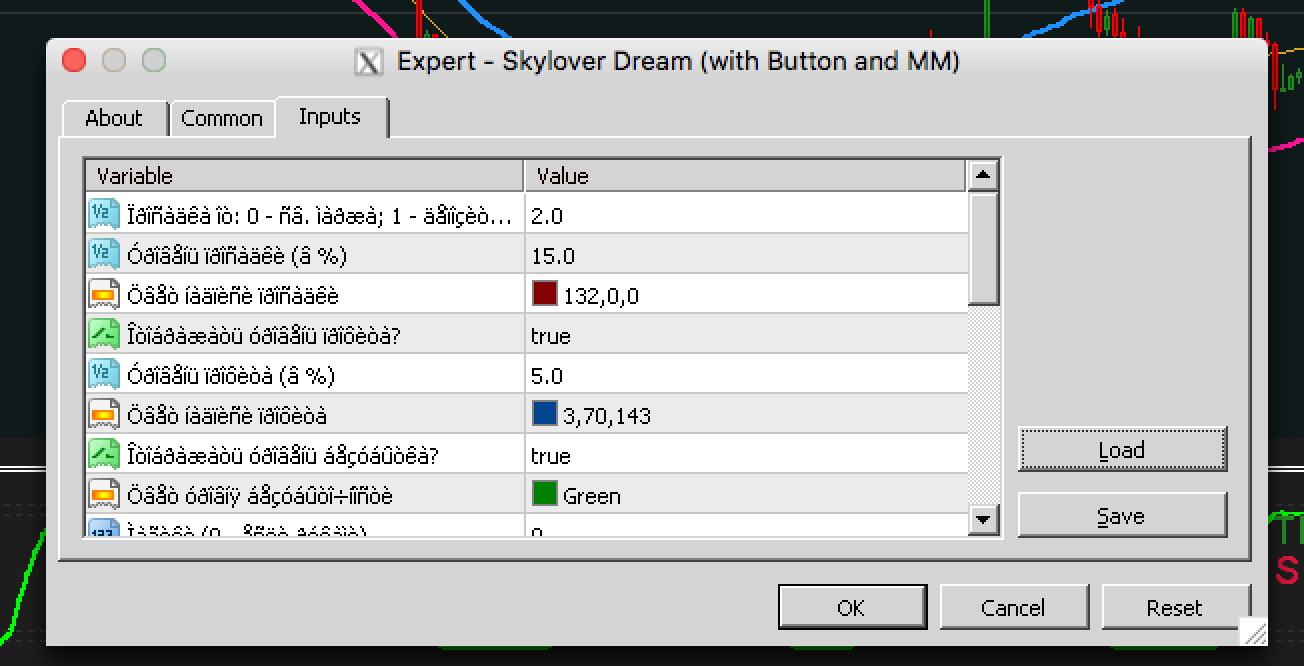Select variable name 'Óðîâåíü ïðîôèòà (â %)'
The width and height of the screenshot is (1304, 666).
click(x=231, y=376)
